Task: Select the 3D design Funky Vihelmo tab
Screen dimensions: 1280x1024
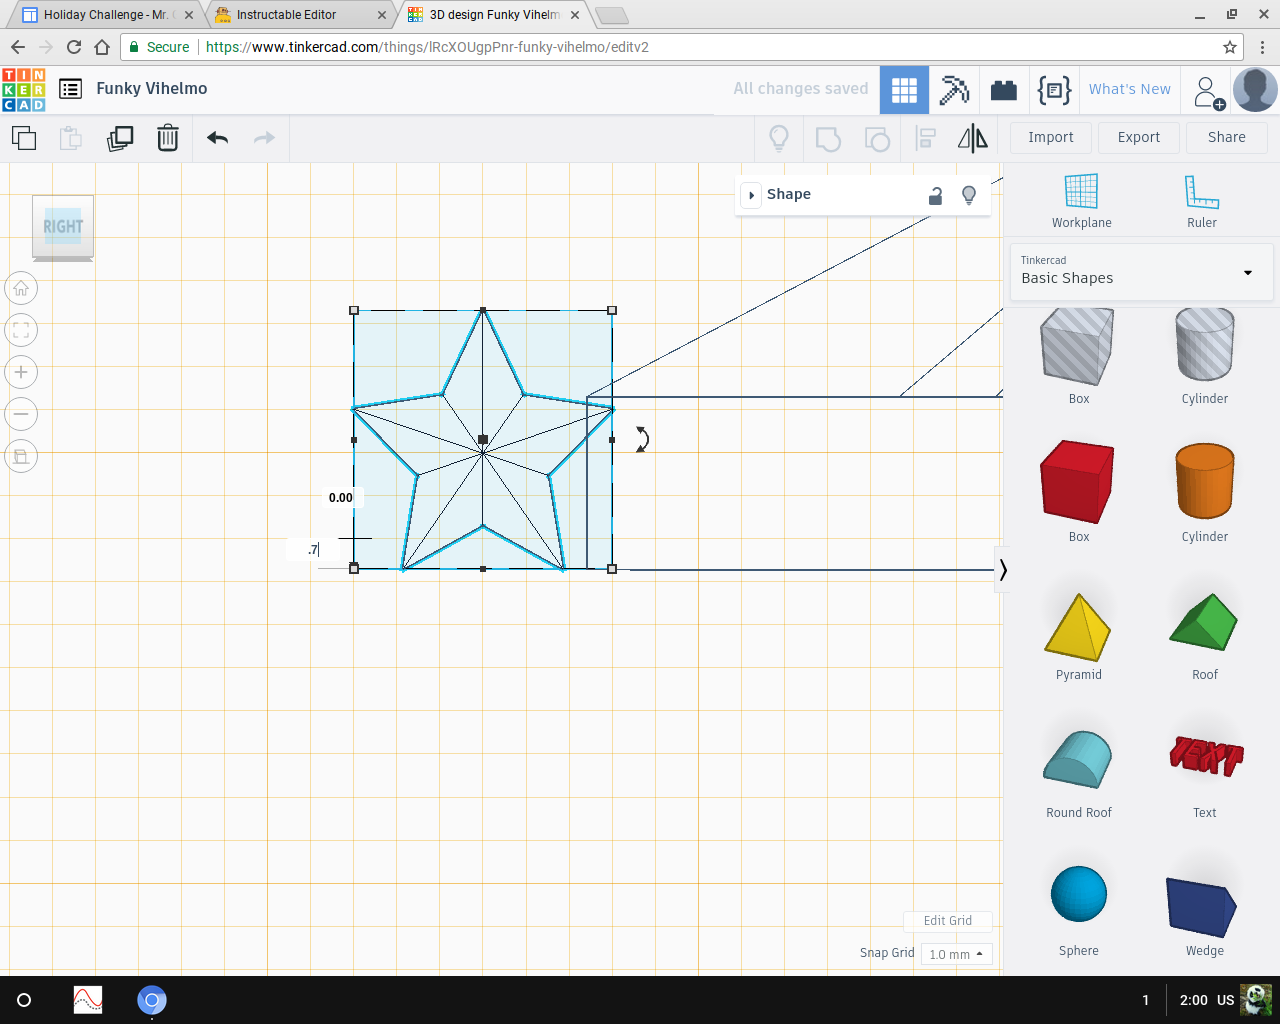Action: coord(495,15)
